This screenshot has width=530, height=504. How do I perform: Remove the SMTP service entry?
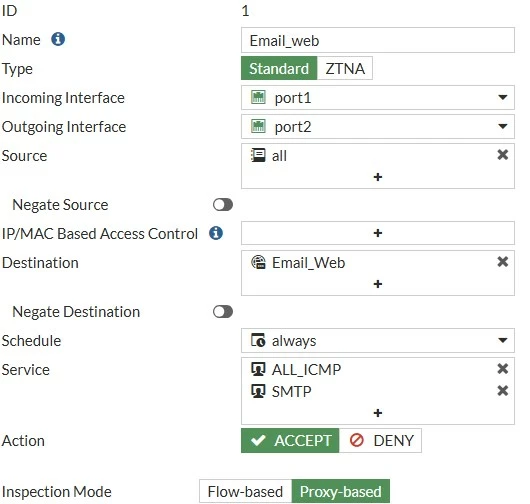(503, 391)
